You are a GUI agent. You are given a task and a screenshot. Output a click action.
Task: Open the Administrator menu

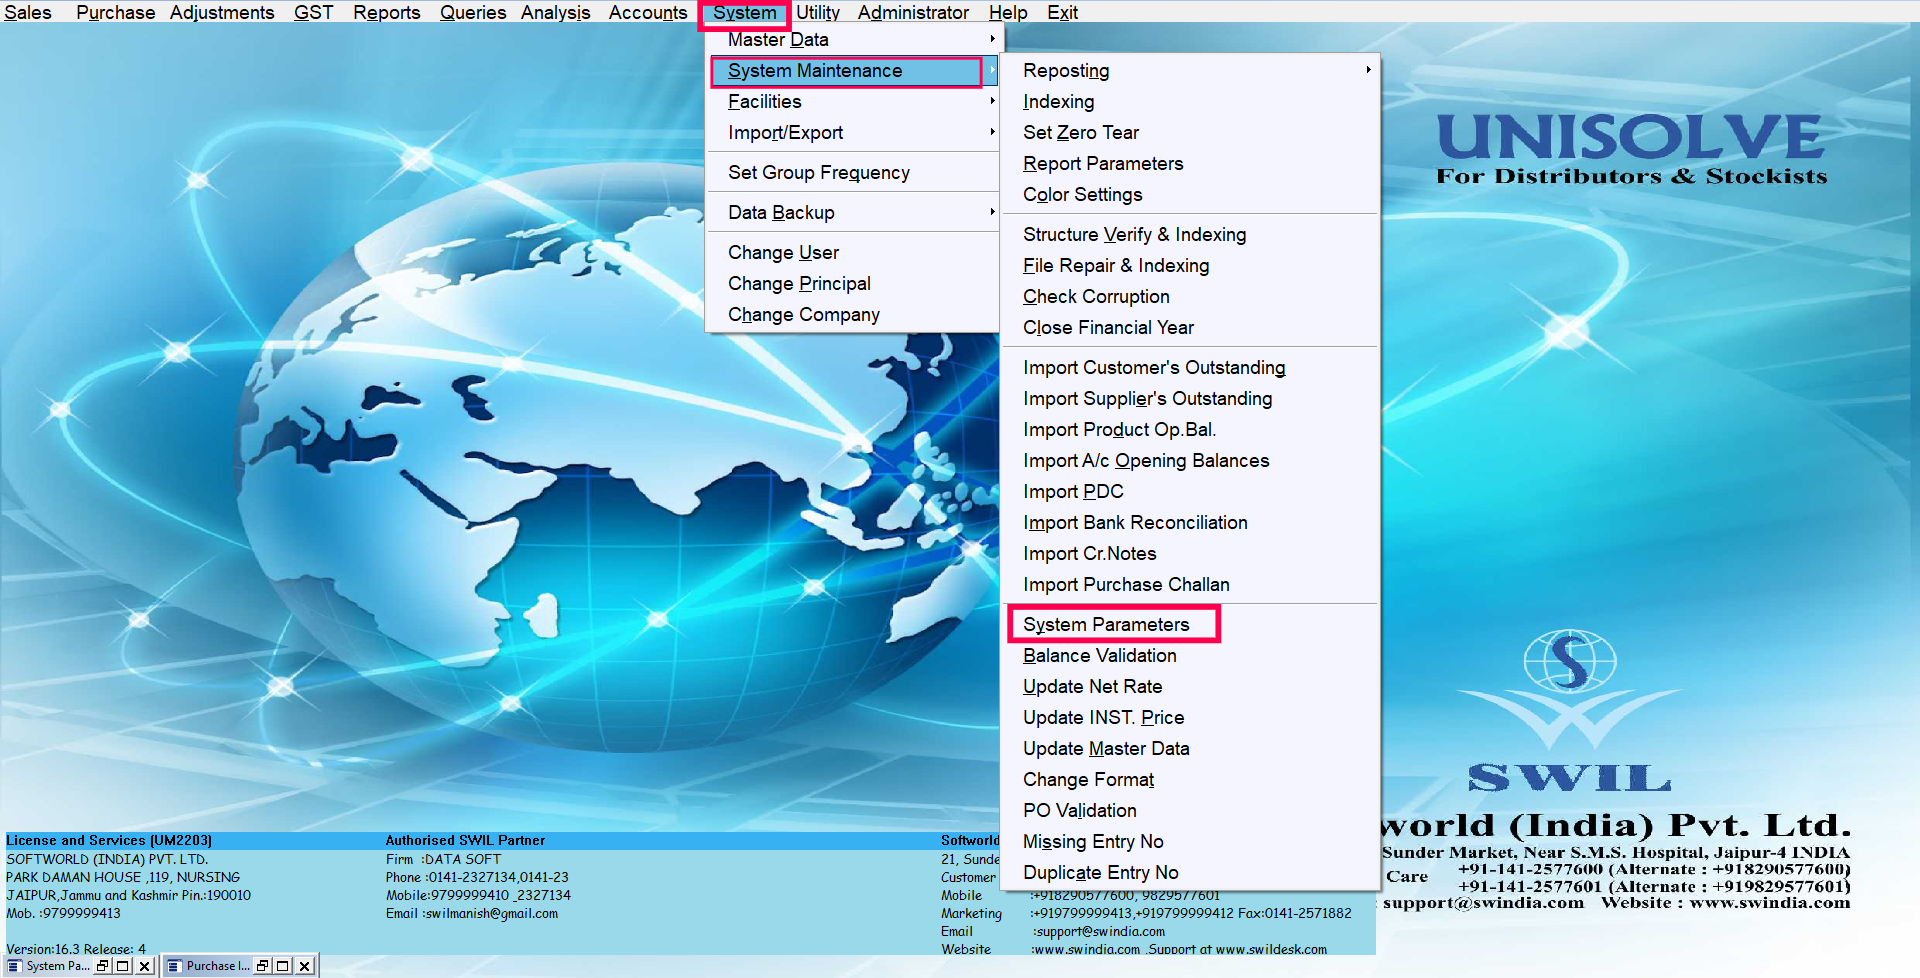[x=913, y=12]
